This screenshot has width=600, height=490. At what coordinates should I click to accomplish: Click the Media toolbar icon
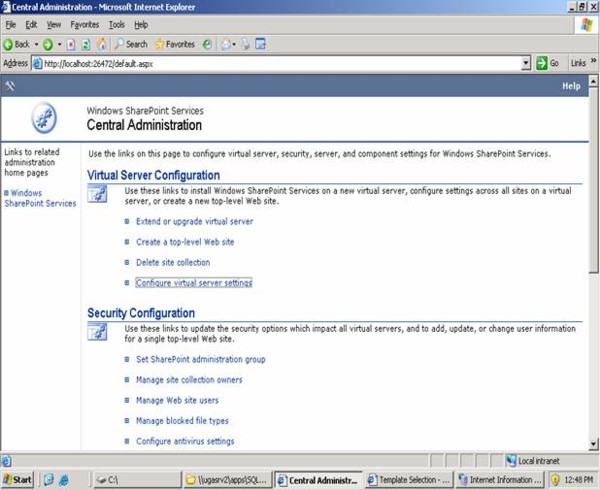(x=207, y=44)
